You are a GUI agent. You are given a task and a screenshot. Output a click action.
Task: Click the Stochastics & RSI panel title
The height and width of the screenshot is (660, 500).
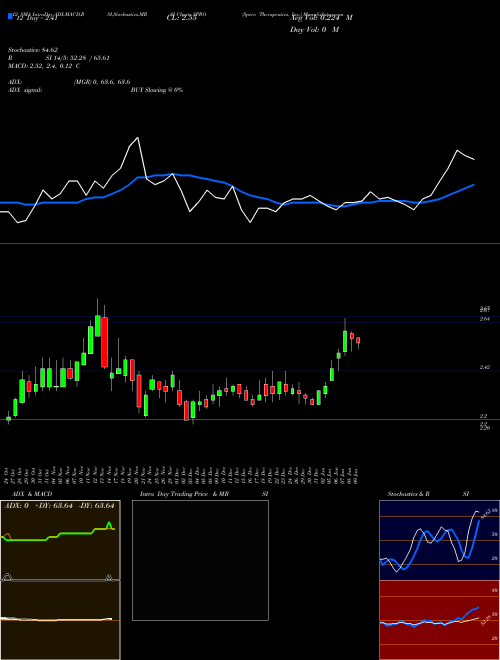[x=428, y=494]
